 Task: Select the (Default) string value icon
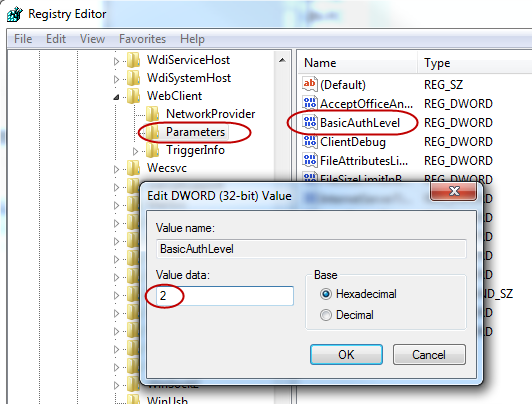coord(310,84)
